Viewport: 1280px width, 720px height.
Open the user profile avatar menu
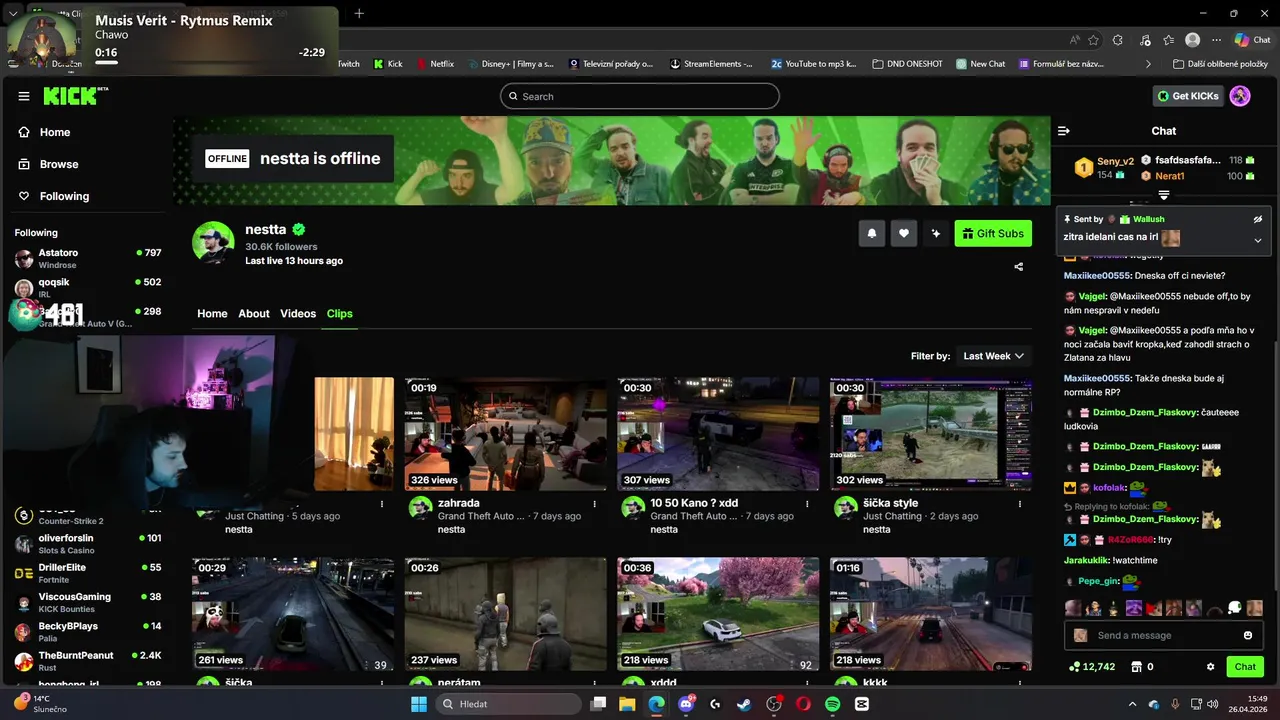[x=1240, y=96]
